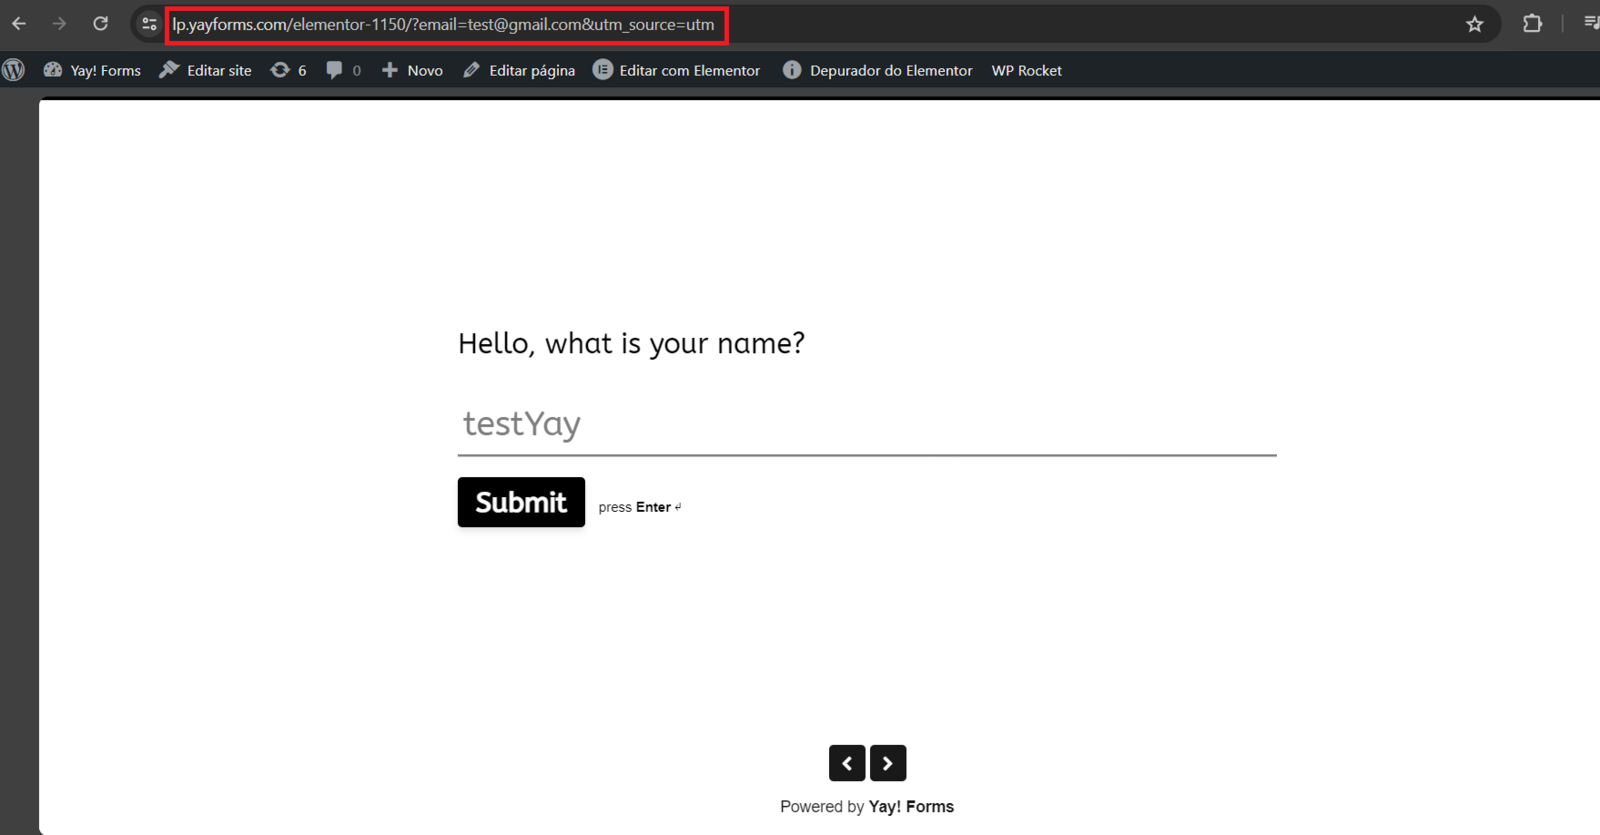Bookmark this page with the star icon

click(x=1474, y=24)
